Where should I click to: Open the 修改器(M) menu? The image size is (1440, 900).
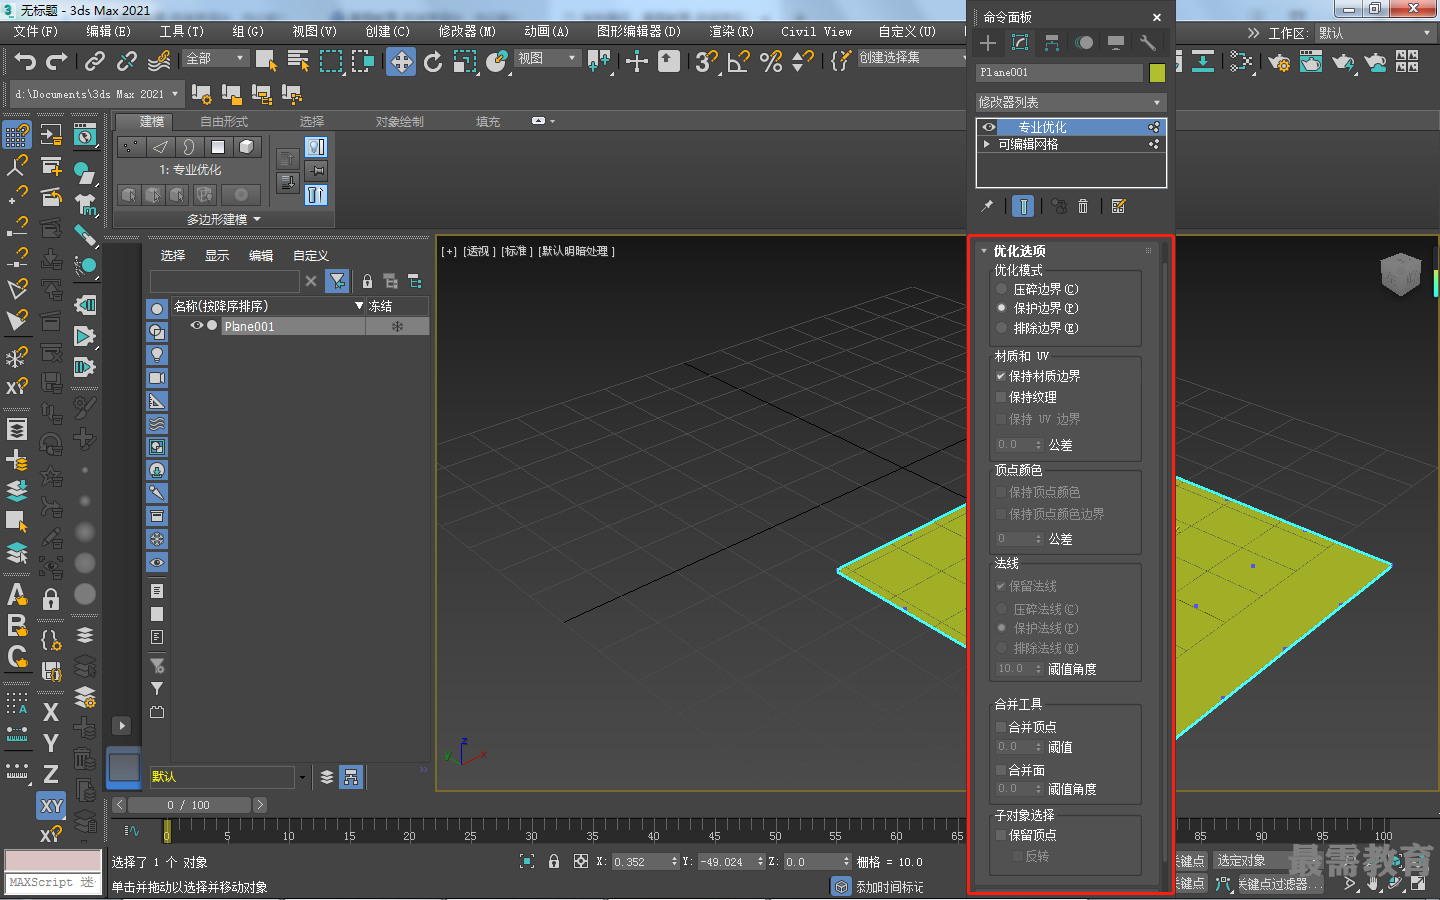pyautogui.click(x=467, y=32)
